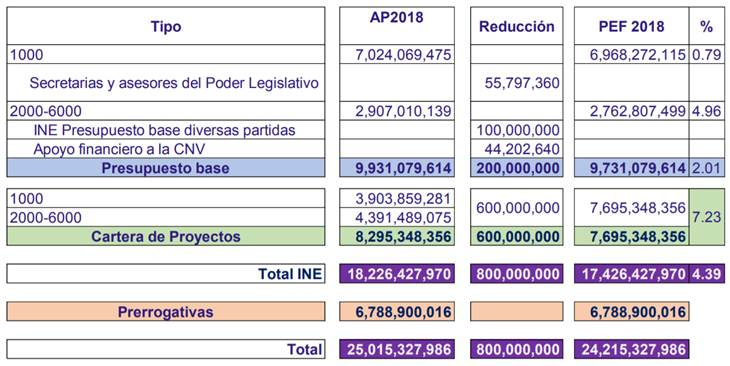Click the 4.39 percentage cell

pos(706,274)
